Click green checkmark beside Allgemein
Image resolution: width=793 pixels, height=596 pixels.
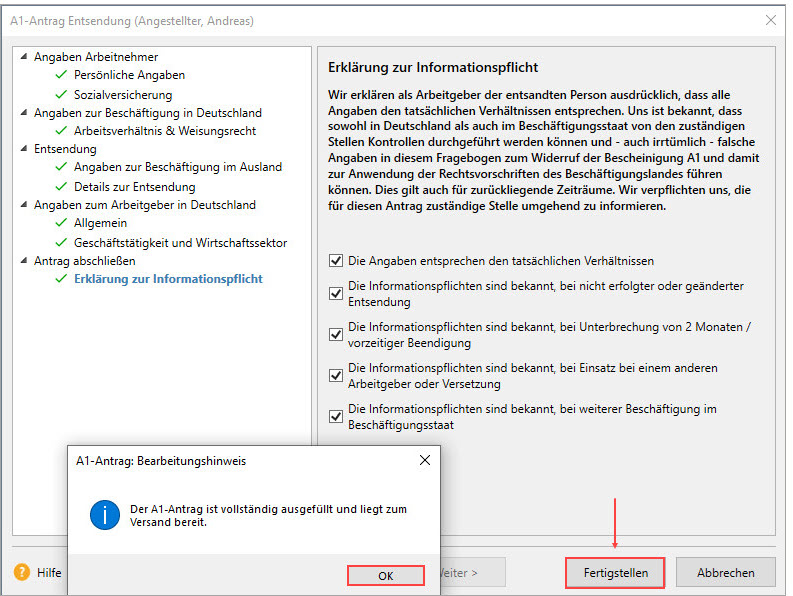(x=62, y=224)
